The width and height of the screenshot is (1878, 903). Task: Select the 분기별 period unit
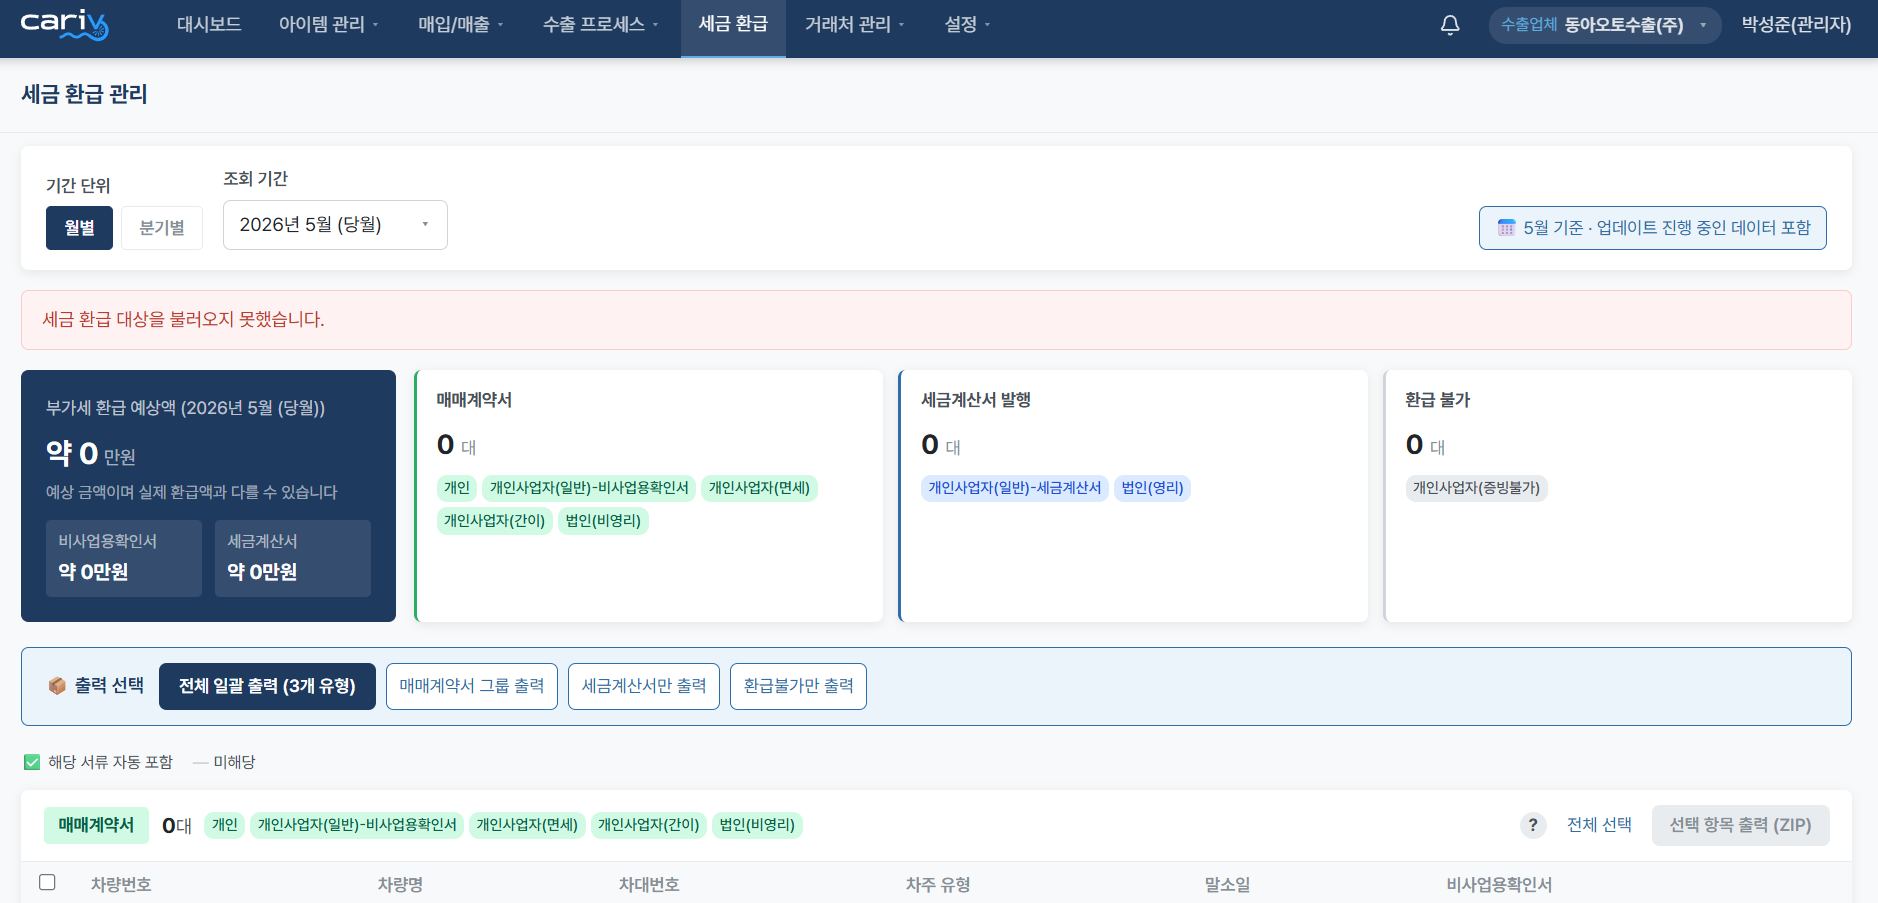click(x=162, y=228)
